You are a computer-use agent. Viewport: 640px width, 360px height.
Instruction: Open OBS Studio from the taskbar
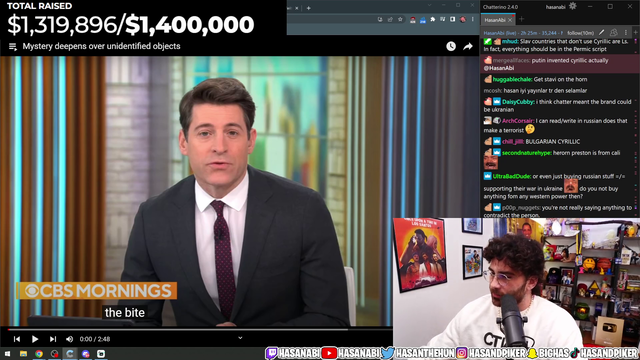click(54, 353)
